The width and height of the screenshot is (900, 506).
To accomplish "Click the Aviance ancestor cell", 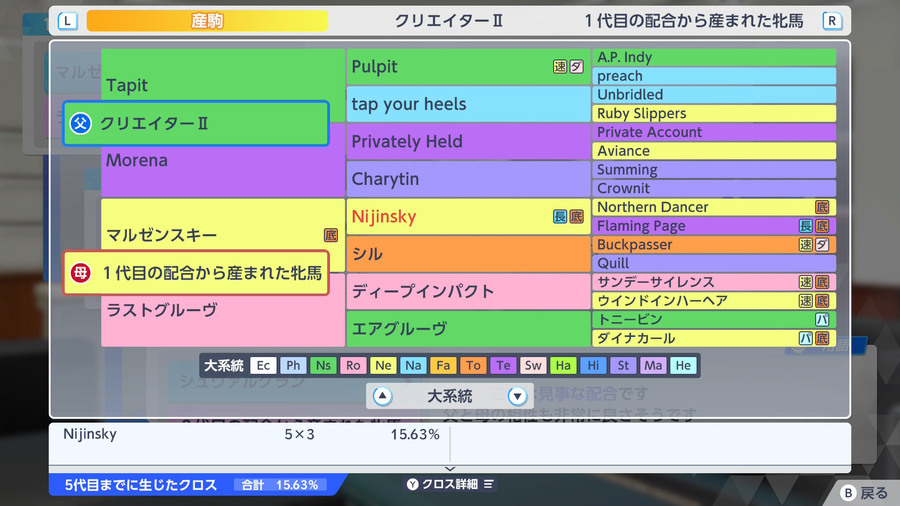I will coord(713,151).
